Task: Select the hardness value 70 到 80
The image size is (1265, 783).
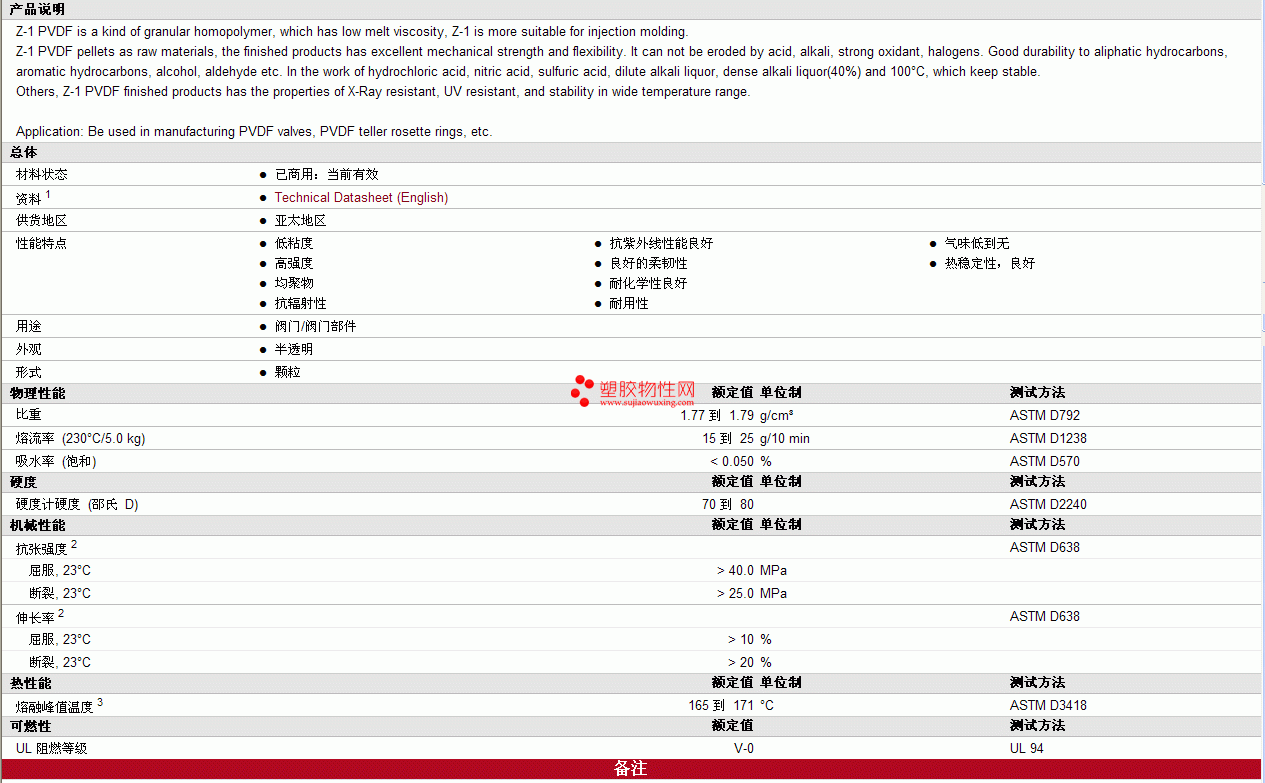Action: (x=728, y=504)
